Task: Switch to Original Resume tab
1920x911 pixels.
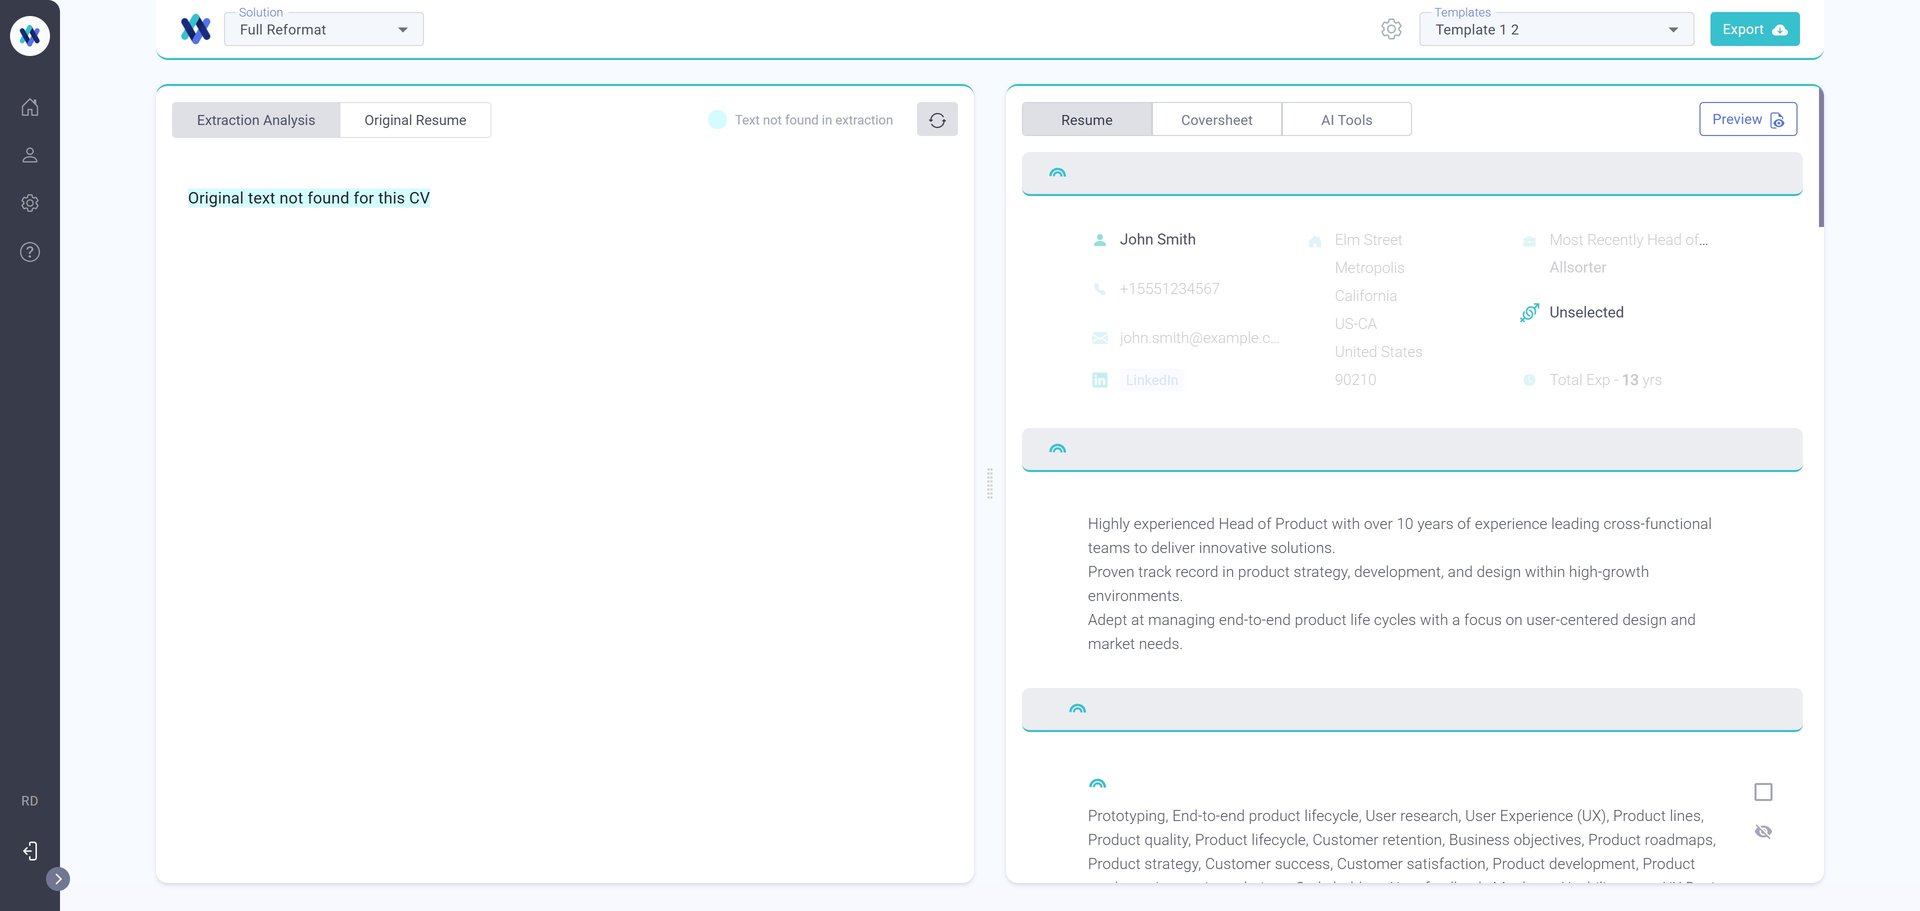Action: click(415, 120)
